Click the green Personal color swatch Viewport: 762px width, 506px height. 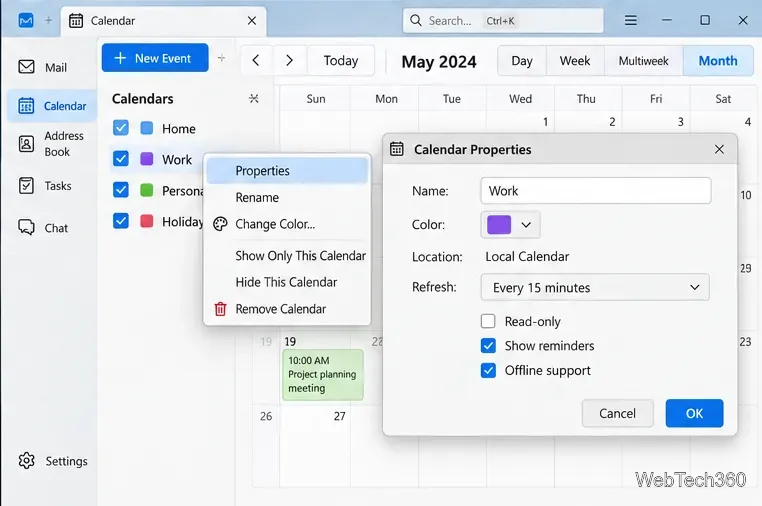tap(146, 190)
